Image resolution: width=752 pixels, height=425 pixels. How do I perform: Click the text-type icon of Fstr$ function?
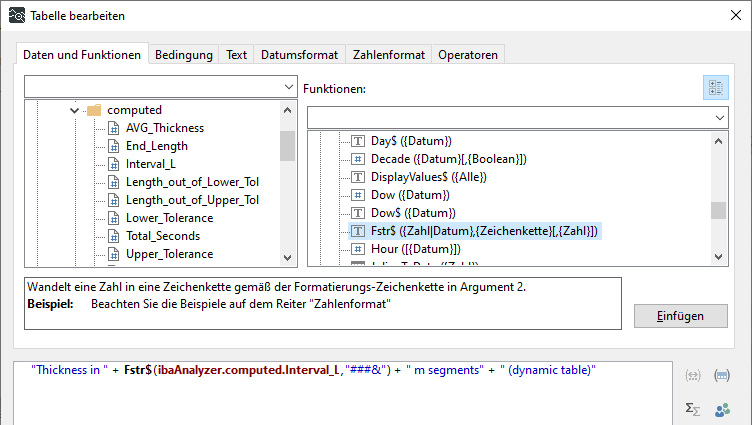[x=358, y=231]
